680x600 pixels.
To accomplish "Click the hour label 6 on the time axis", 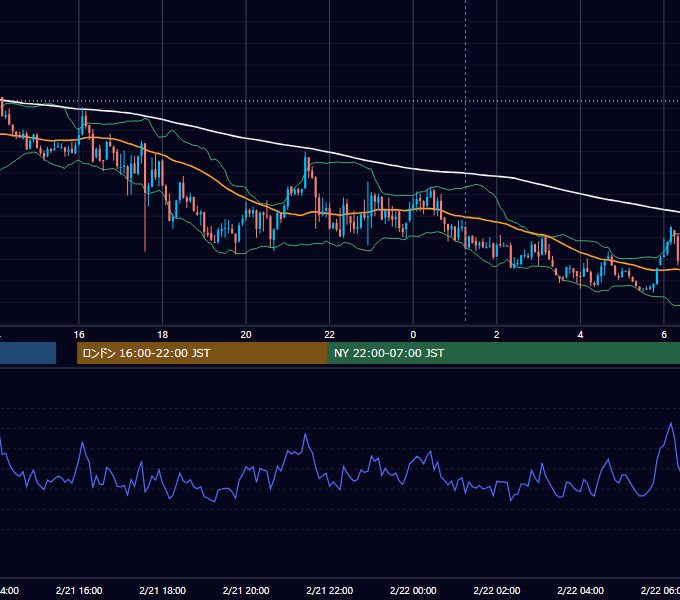I will pos(664,335).
